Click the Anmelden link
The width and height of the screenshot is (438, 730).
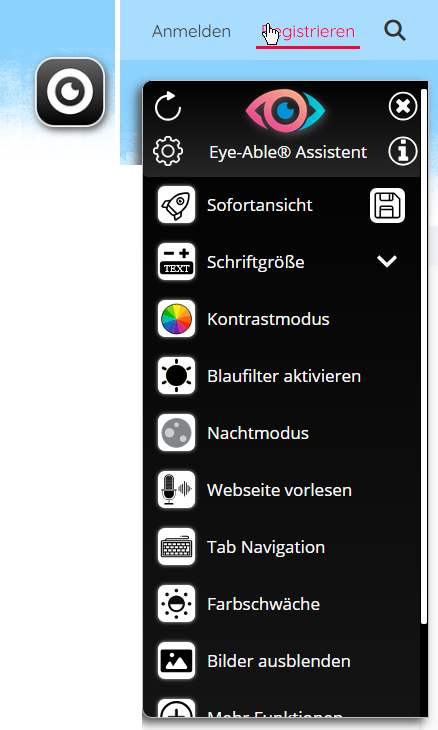click(x=191, y=31)
